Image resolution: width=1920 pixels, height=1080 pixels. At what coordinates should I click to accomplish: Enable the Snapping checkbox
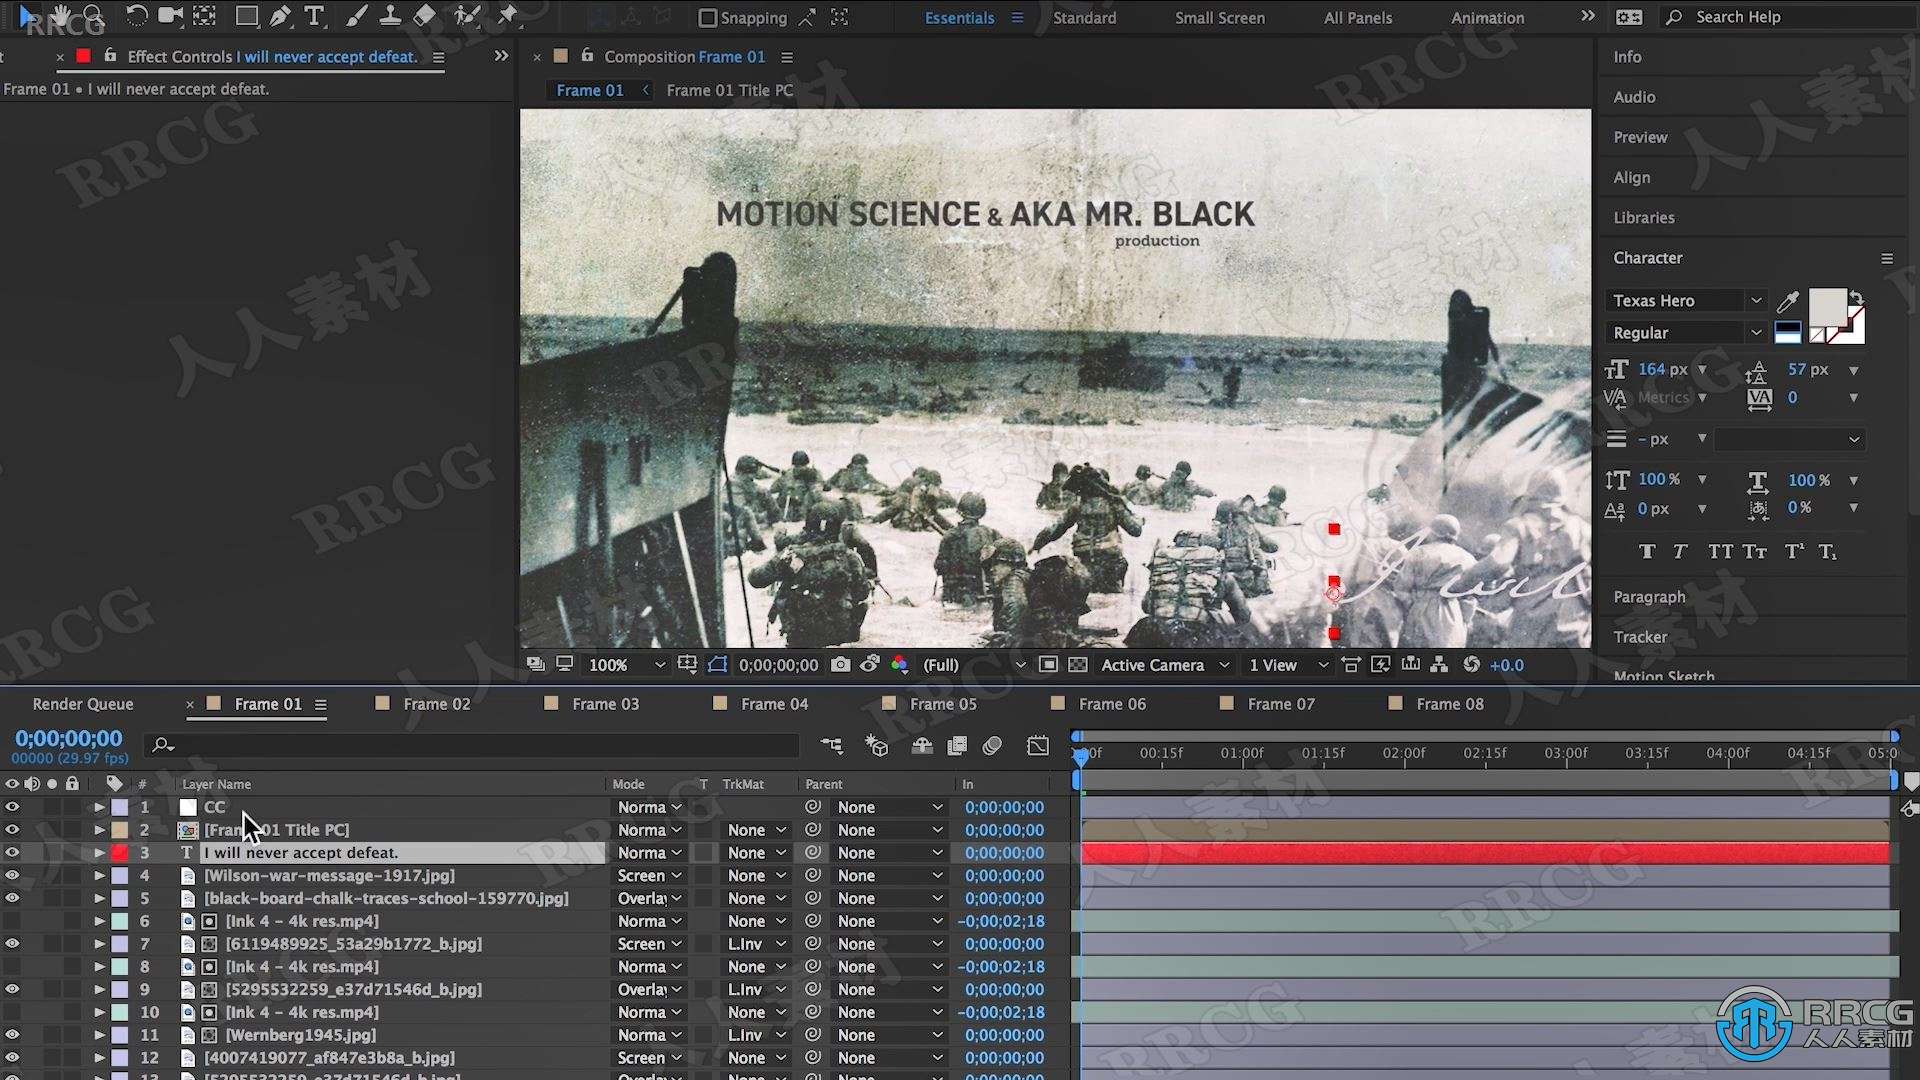coord(708,17)
